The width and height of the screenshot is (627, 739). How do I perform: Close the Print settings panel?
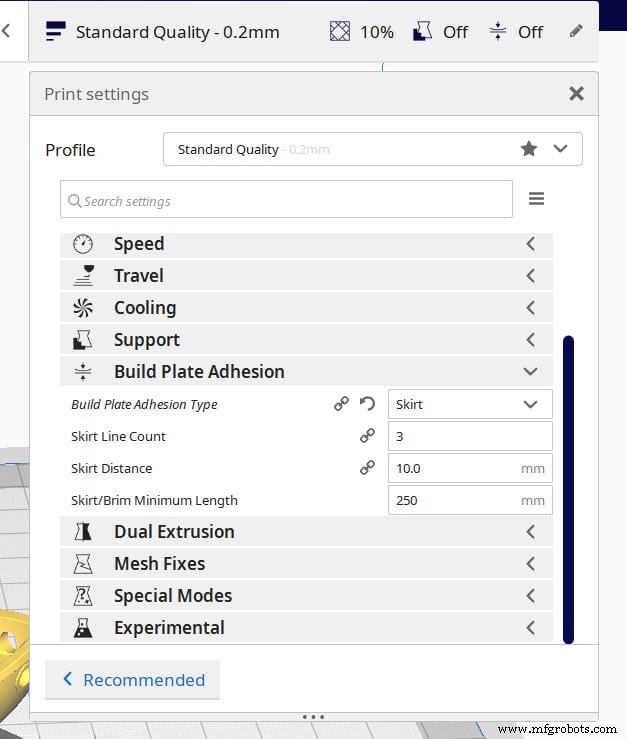(x=576, y=93)
